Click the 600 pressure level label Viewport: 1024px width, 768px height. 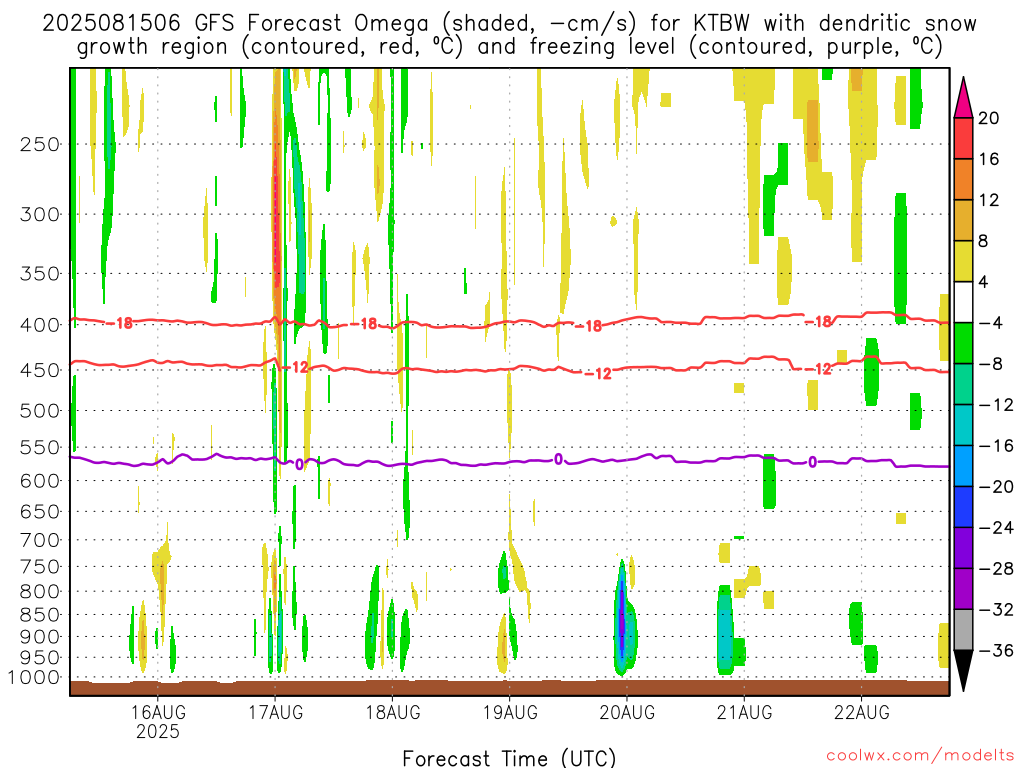pyautogui.click(x=40, y=481)
